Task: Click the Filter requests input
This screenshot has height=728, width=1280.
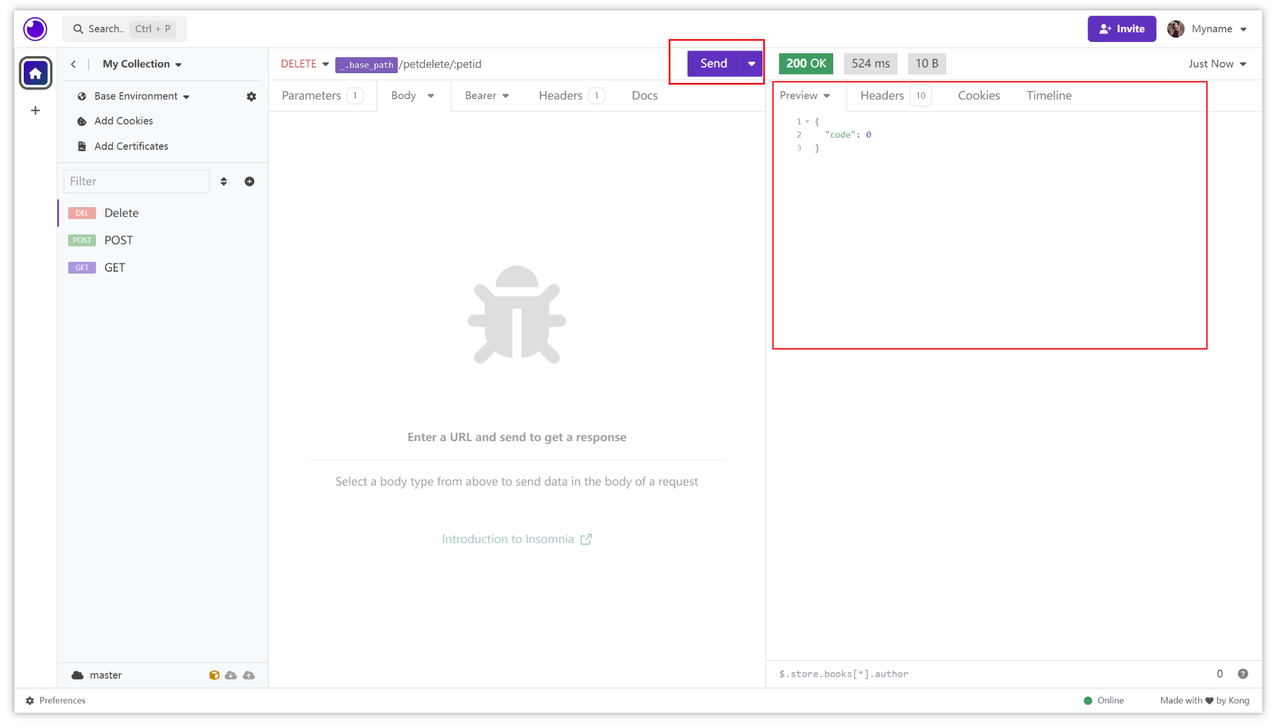Action: [x=137, y=181]
